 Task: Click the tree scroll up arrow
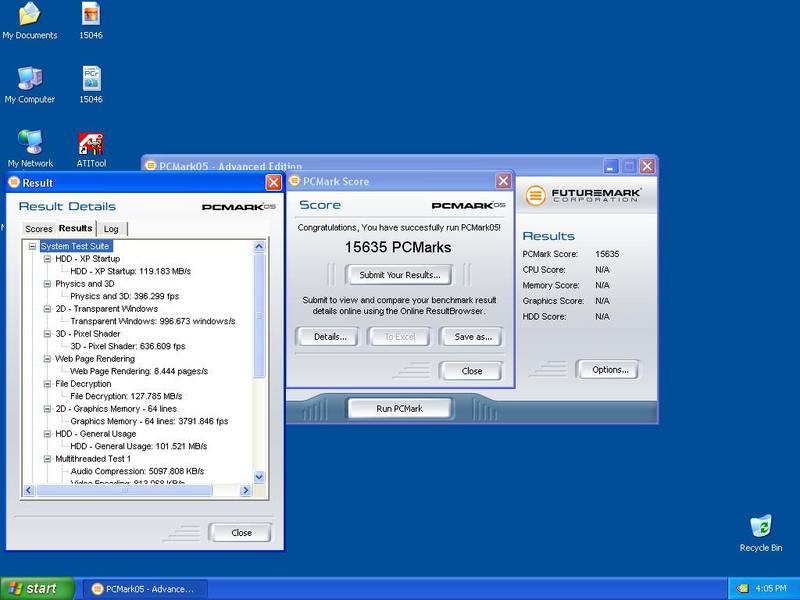(x=259, y=247)
